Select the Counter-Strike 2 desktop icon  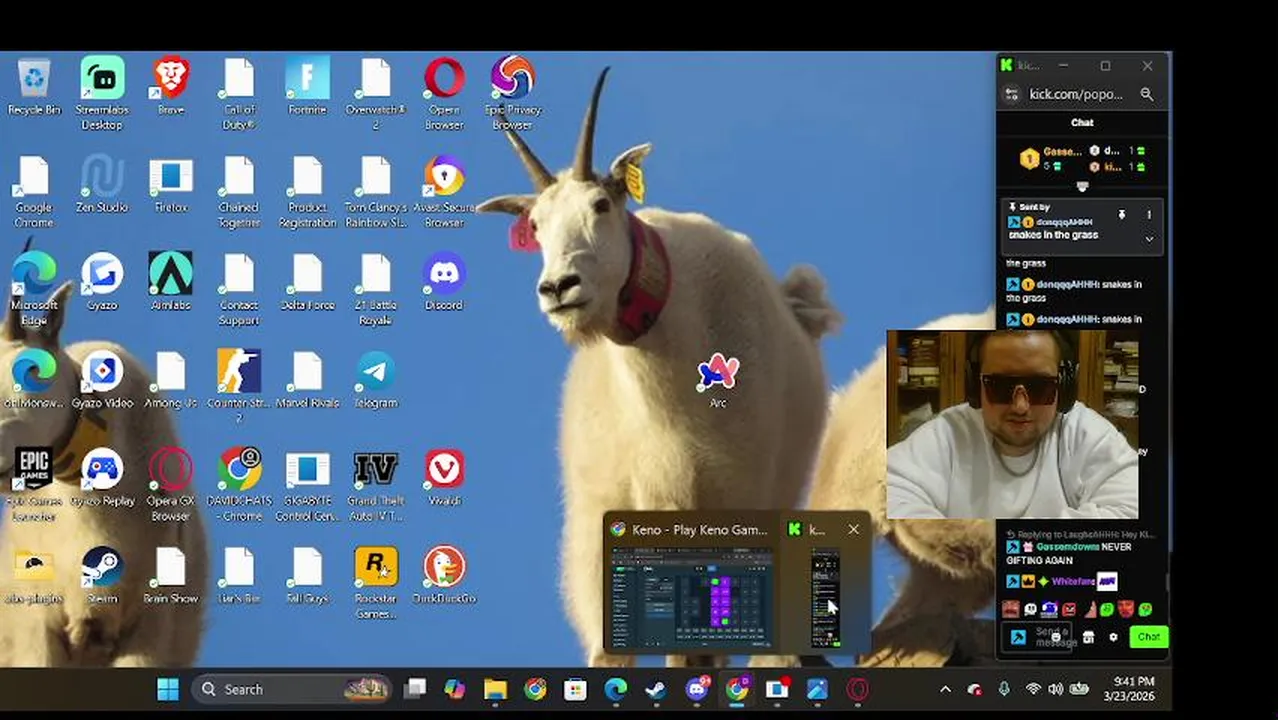[x=239, y=388]
